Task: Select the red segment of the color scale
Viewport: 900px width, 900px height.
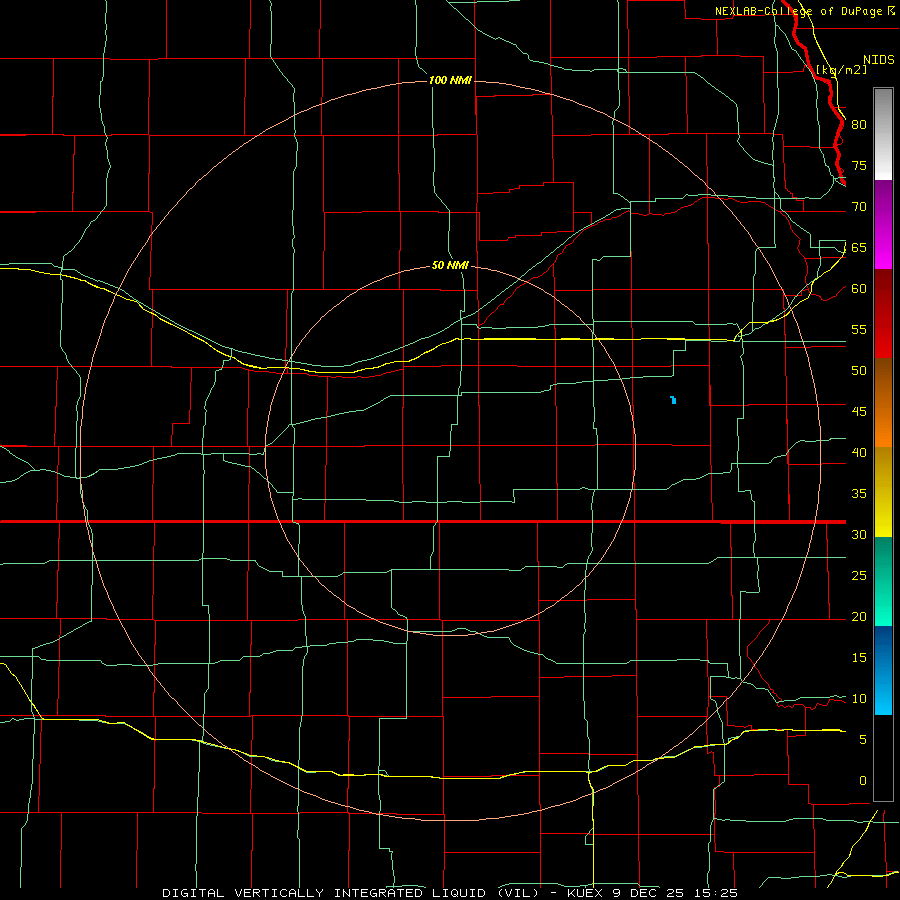Action: click(883, 314)
